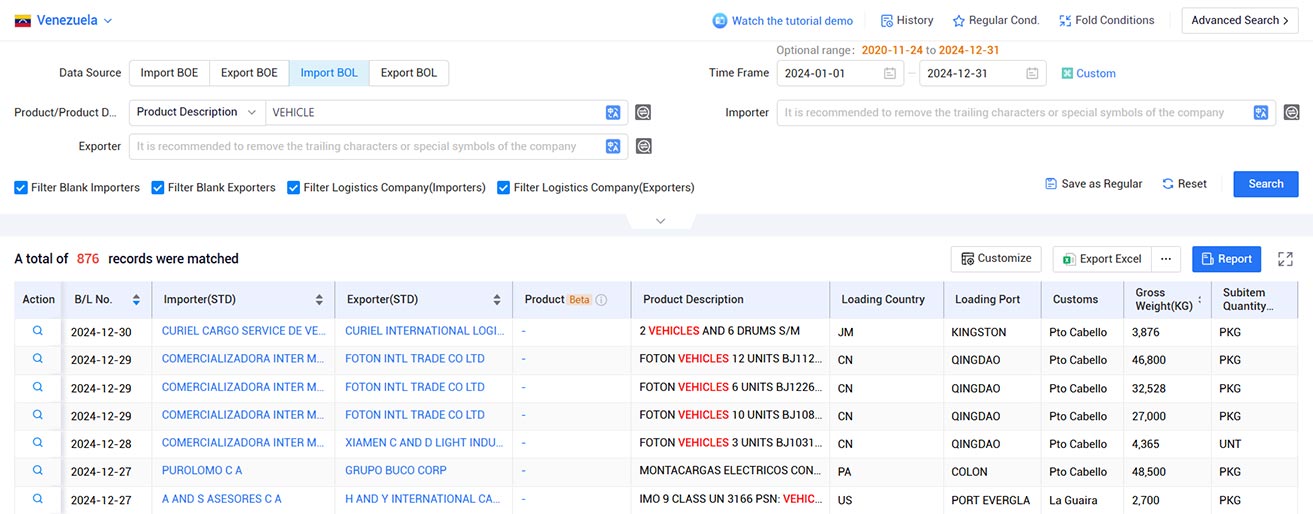
Task: Click the Beta badge in the Product column header
Action: click(580, 300)
